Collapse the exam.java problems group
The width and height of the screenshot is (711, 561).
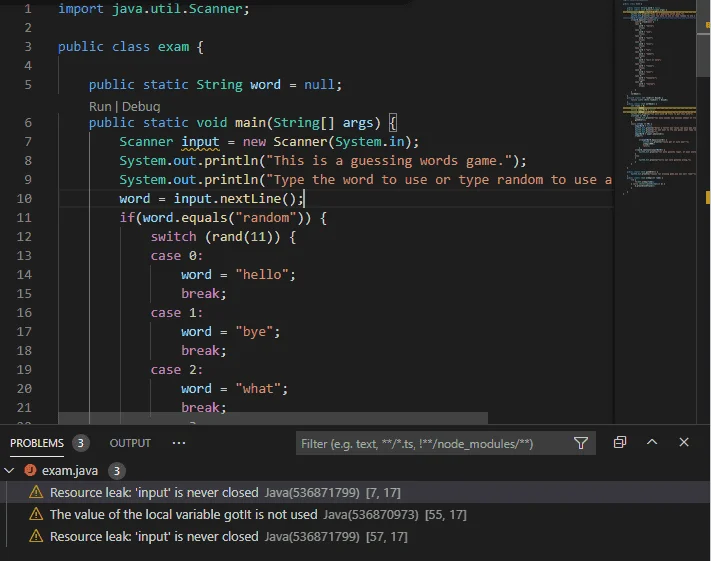(9, 471)
